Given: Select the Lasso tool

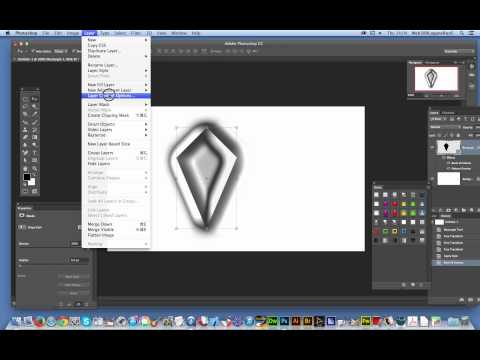Looking at the screenshot, I should point(26,107).
